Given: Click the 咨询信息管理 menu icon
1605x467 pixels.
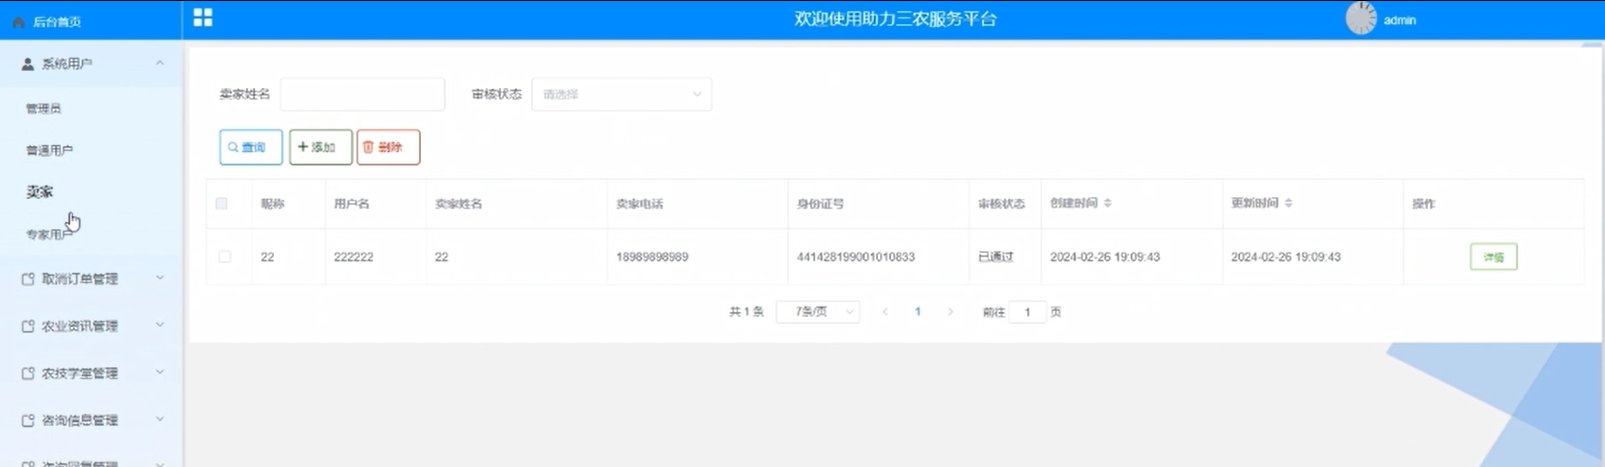Looking at the screenshot, I should (28, 420).
